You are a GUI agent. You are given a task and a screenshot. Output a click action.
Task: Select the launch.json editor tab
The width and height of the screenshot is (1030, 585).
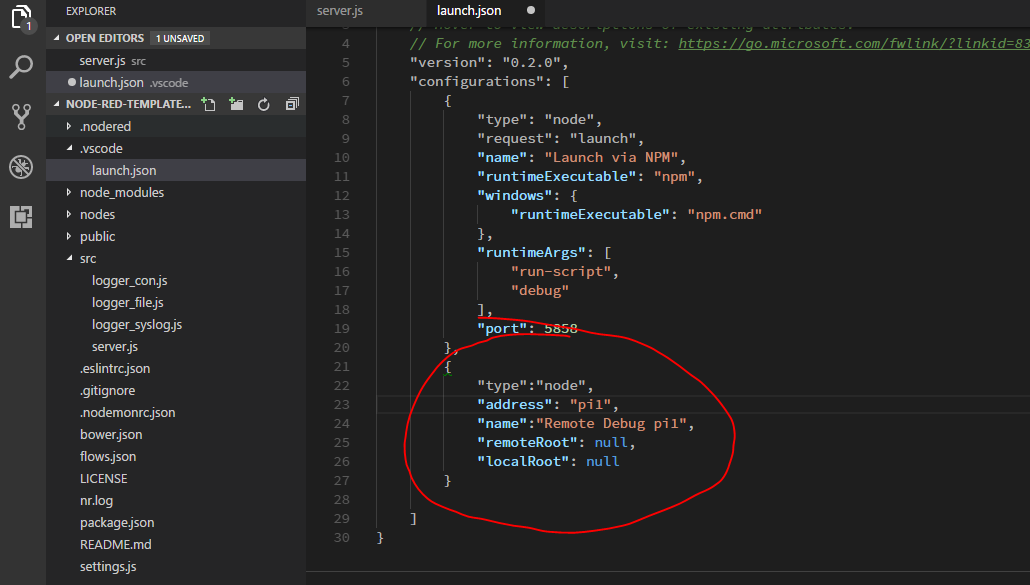coord(470,12)
